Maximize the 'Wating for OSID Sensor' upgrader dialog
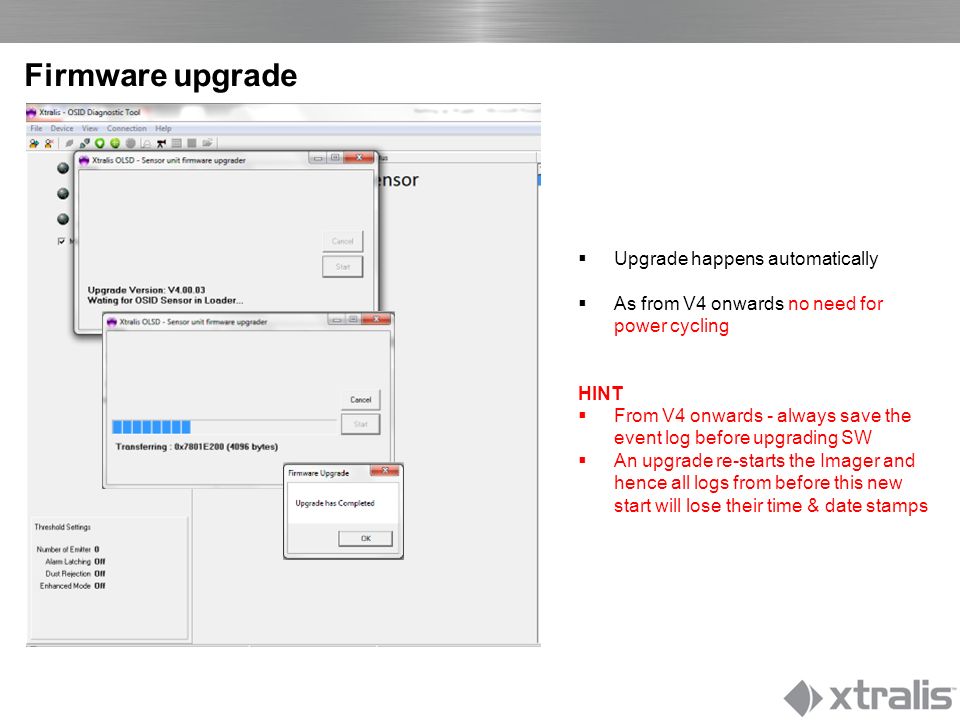This screenshot has width=960, height=720. click(335, 158)
